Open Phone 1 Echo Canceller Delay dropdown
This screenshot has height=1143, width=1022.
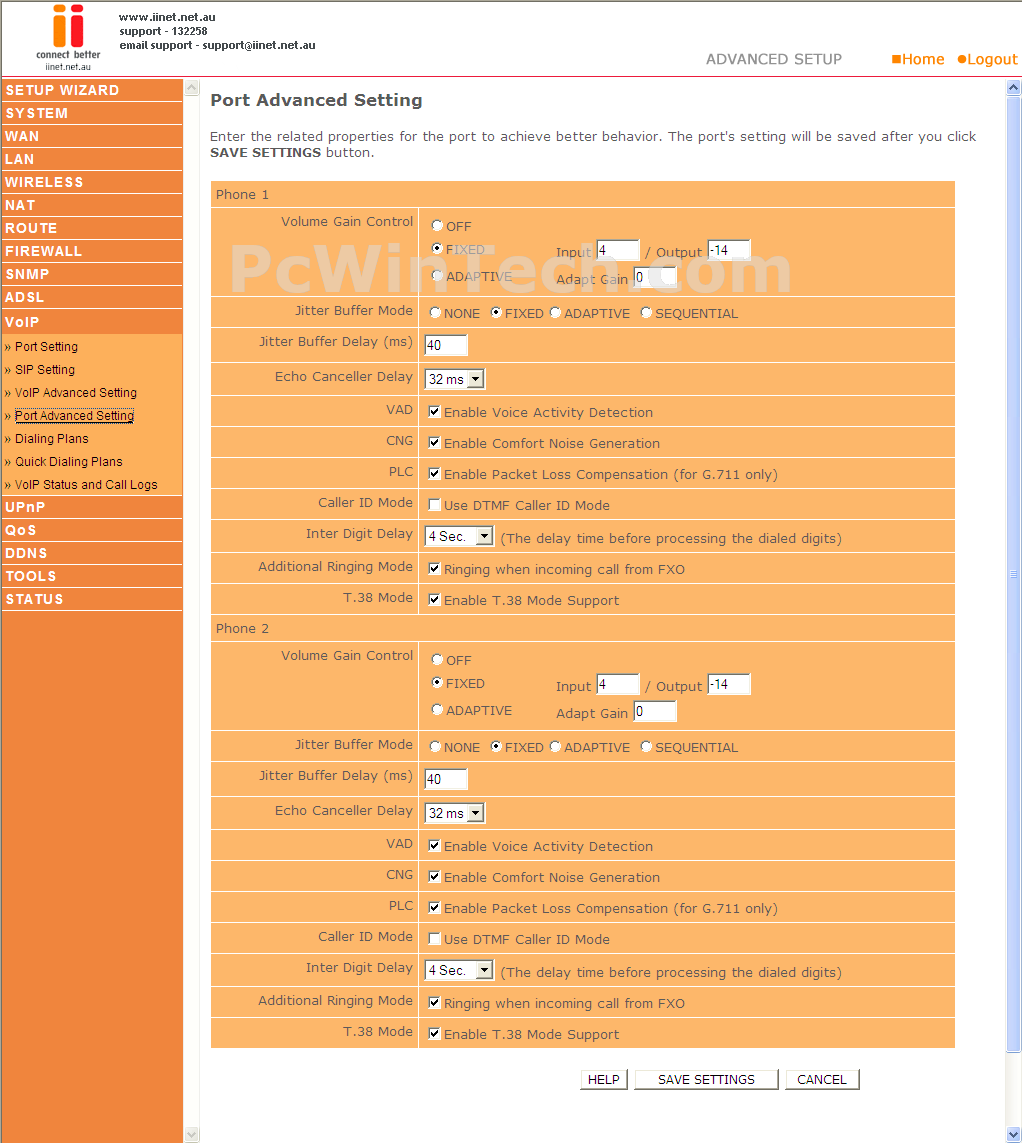(455, 379)
